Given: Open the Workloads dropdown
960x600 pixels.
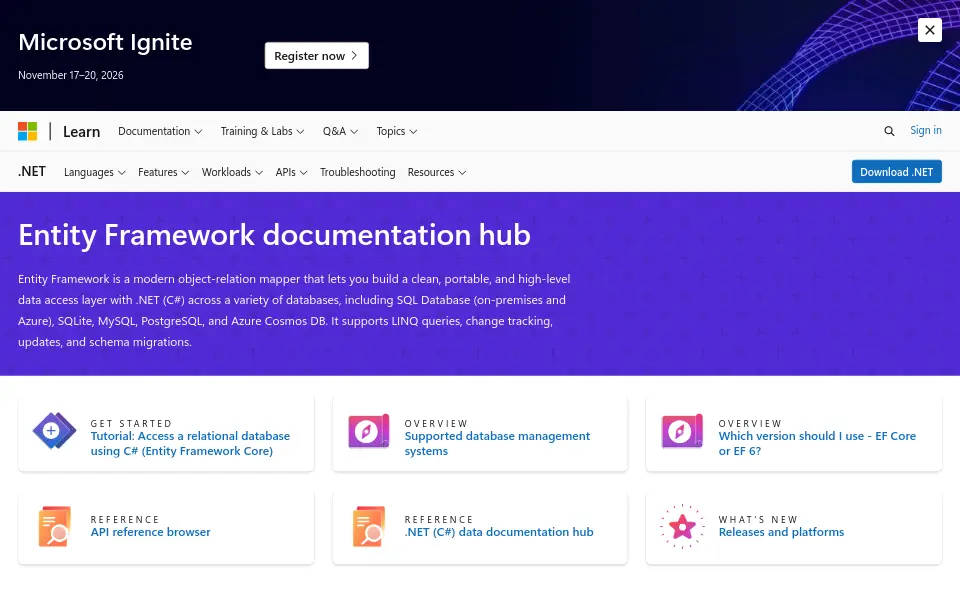Looking at the screenshot, I should pos(233,172).
